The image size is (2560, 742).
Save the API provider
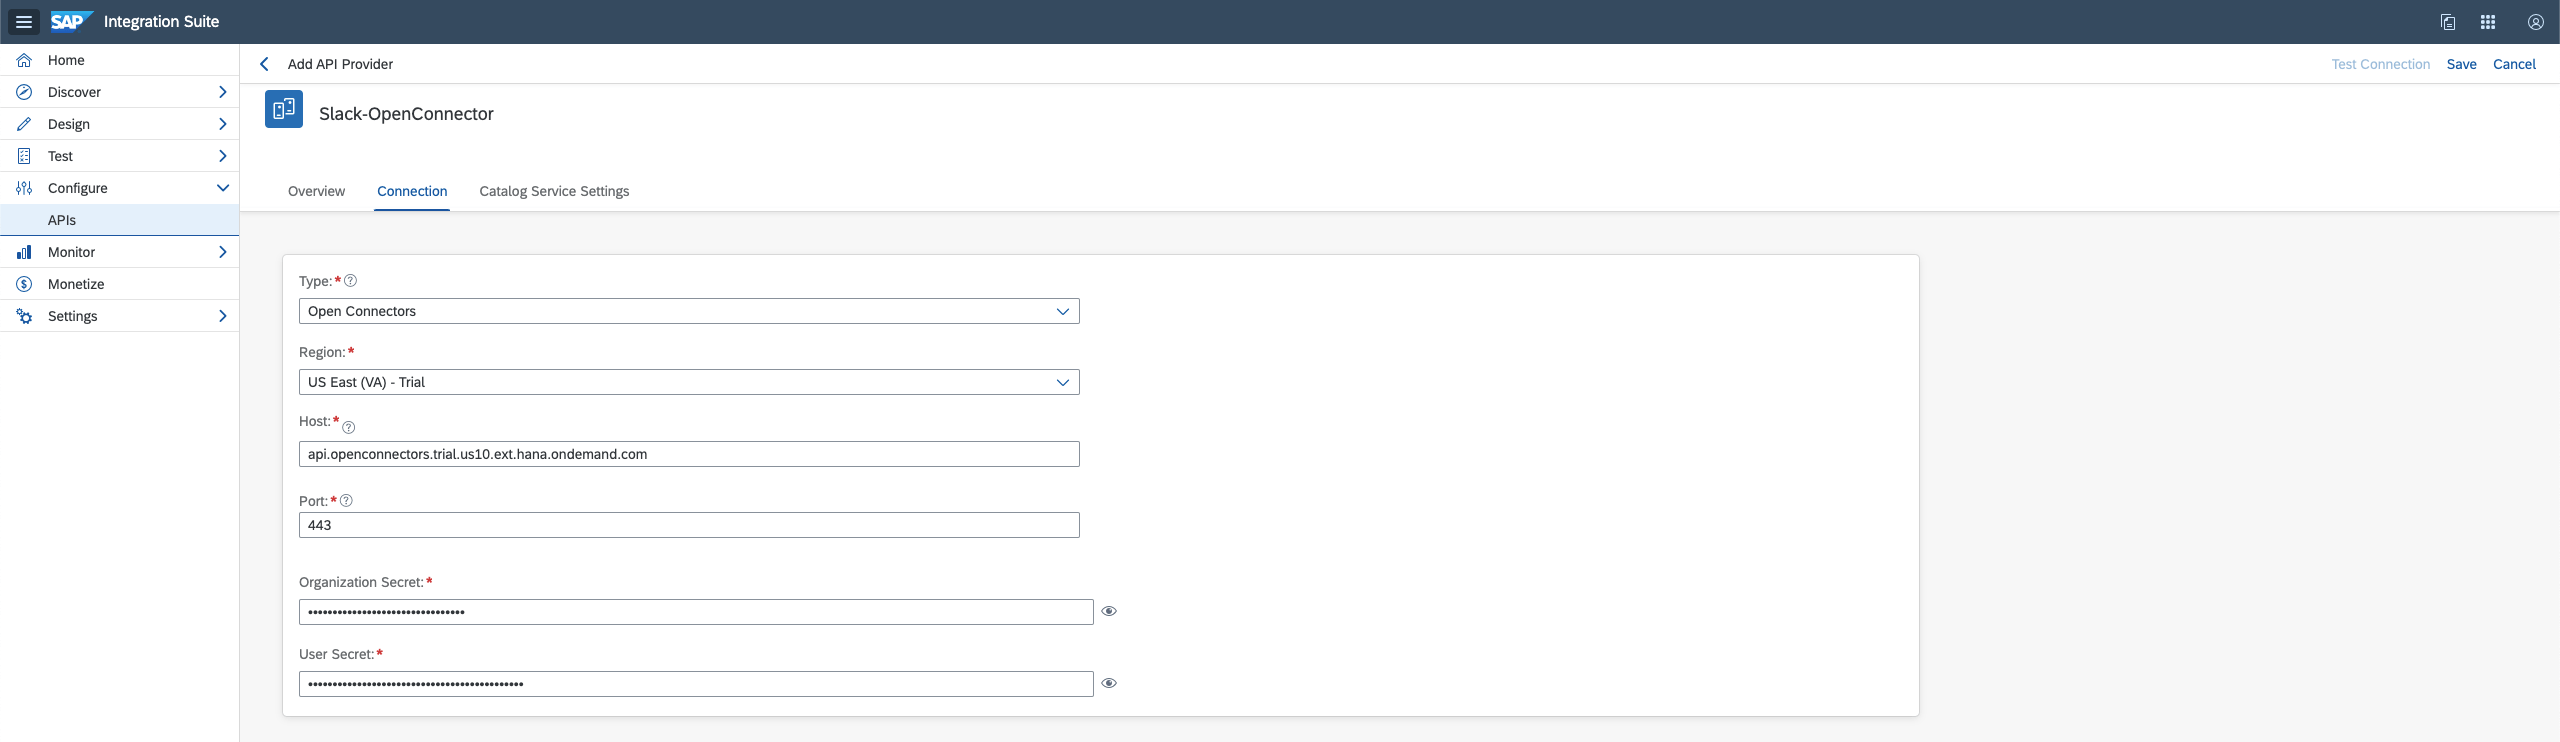[x=2461, y=64]
